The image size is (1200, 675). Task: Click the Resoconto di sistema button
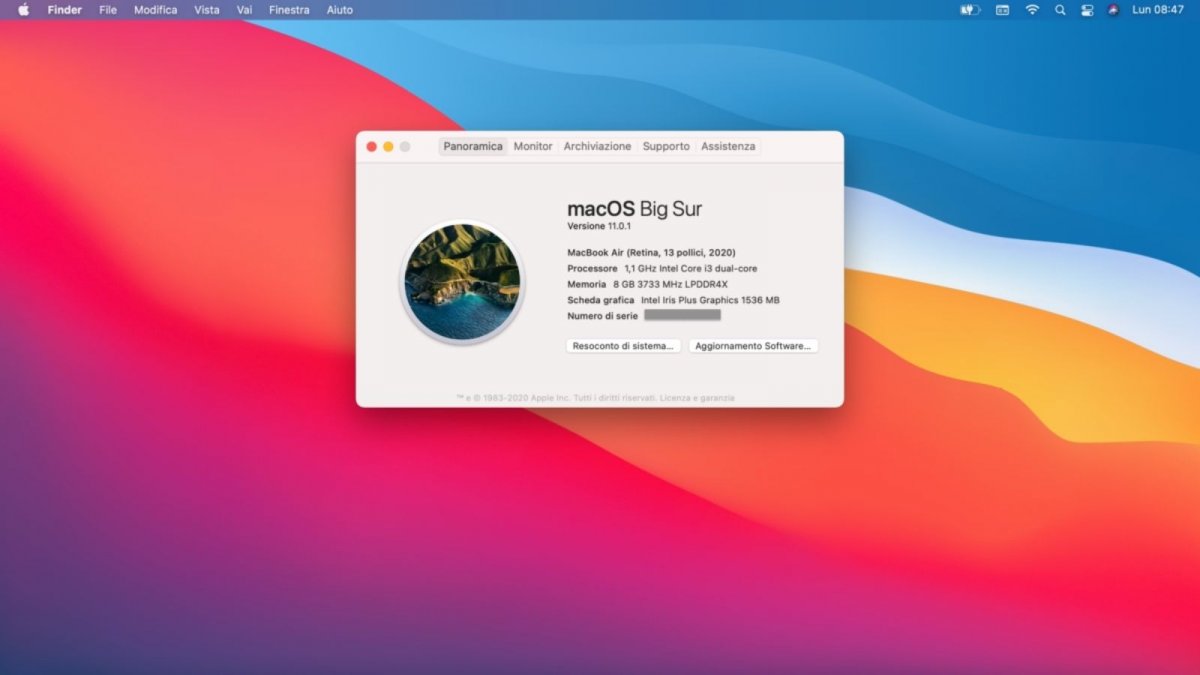622,345
